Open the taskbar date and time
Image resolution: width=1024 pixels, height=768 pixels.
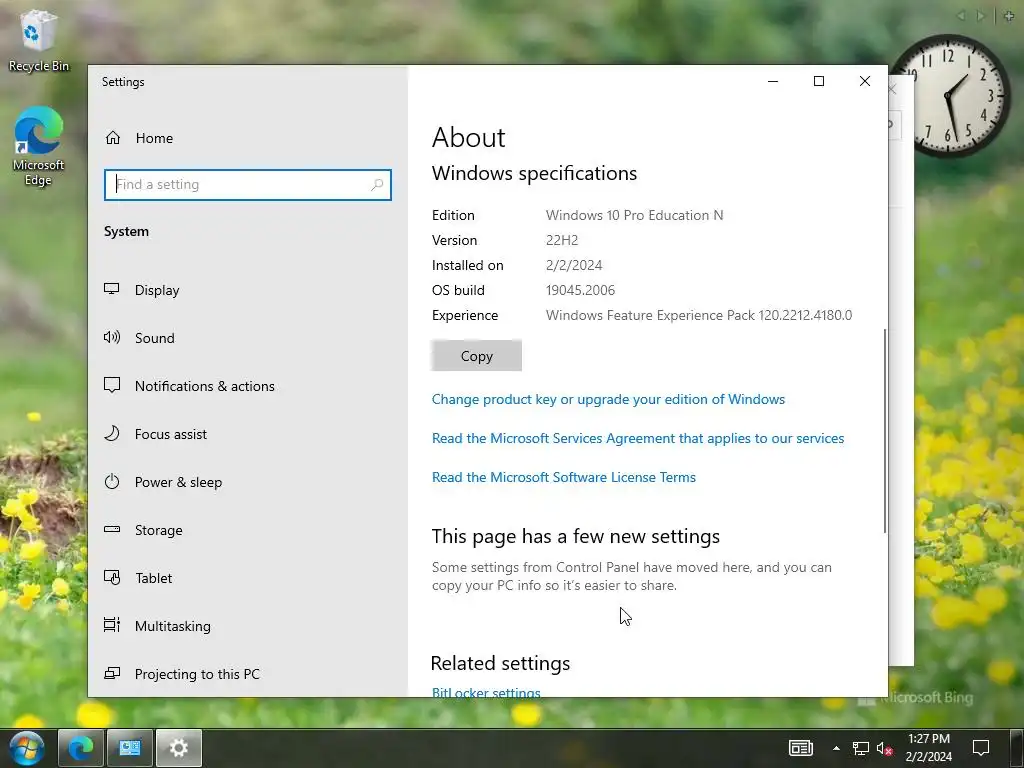tap(929, 748)
